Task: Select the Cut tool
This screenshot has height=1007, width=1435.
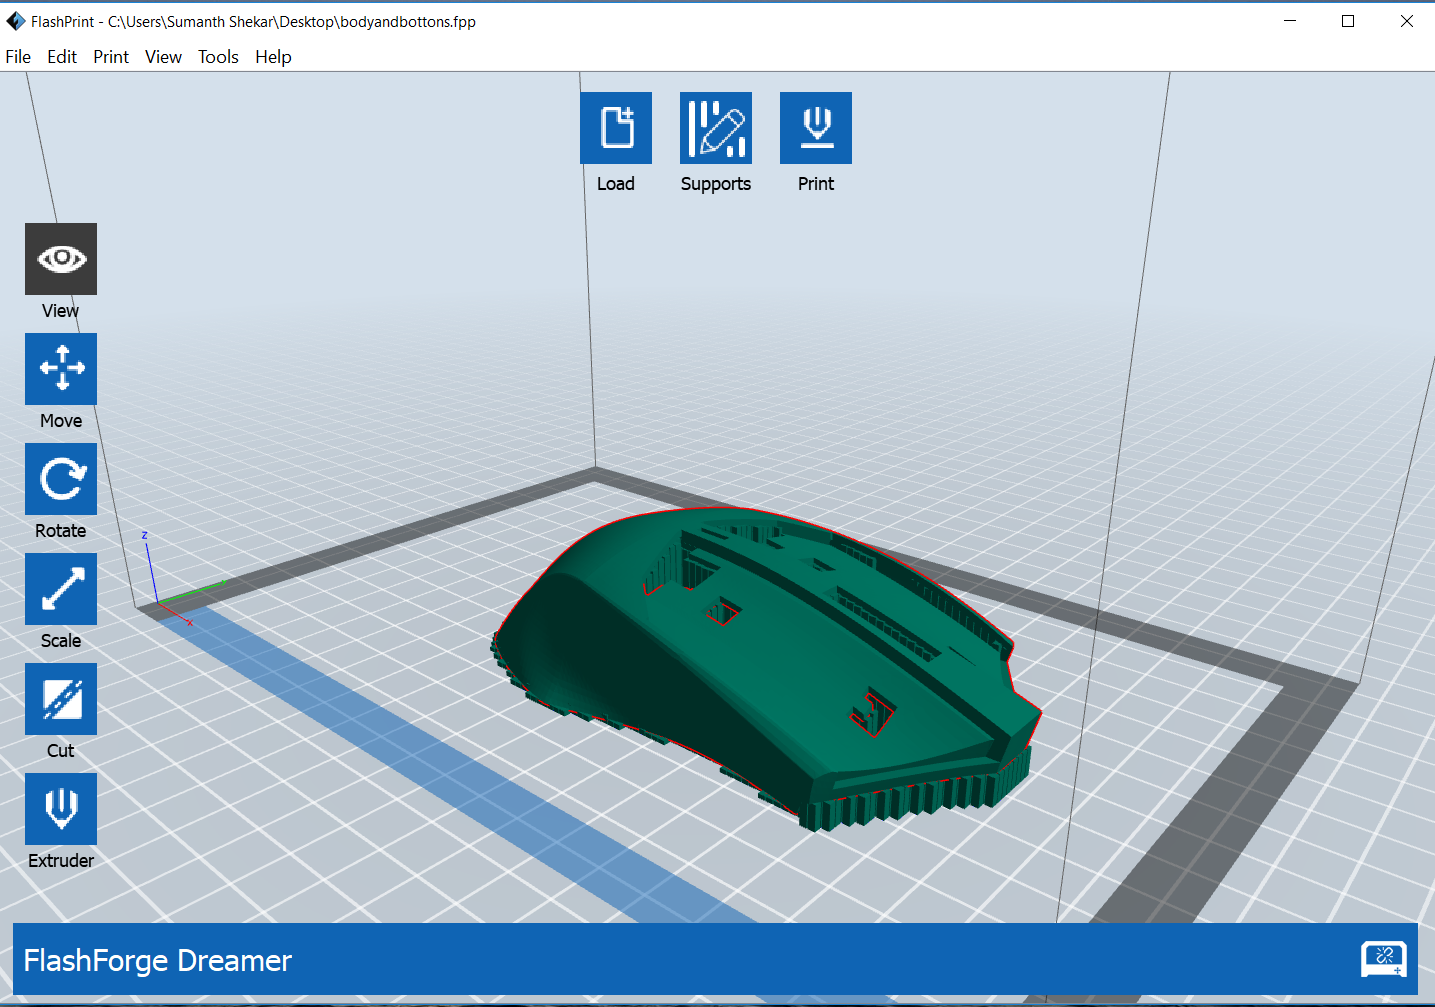Action: pos(61,699)
